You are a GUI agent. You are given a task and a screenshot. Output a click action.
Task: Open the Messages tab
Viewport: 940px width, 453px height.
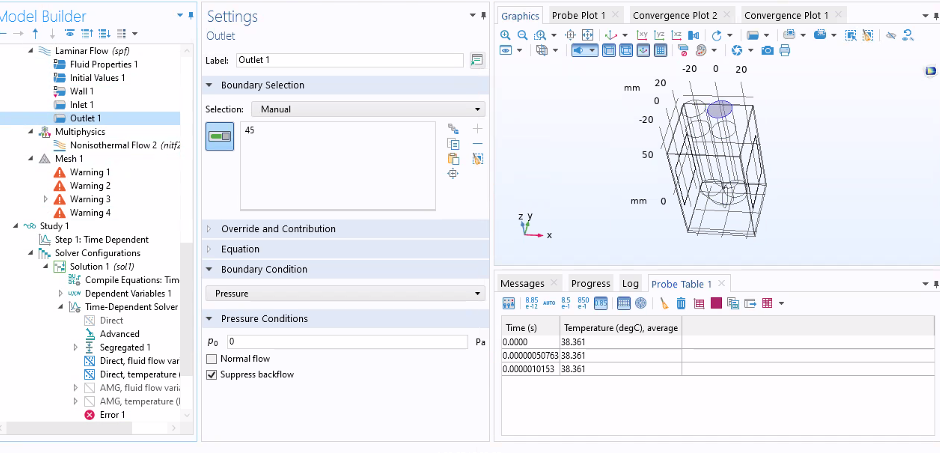click(x=522, y=283)
